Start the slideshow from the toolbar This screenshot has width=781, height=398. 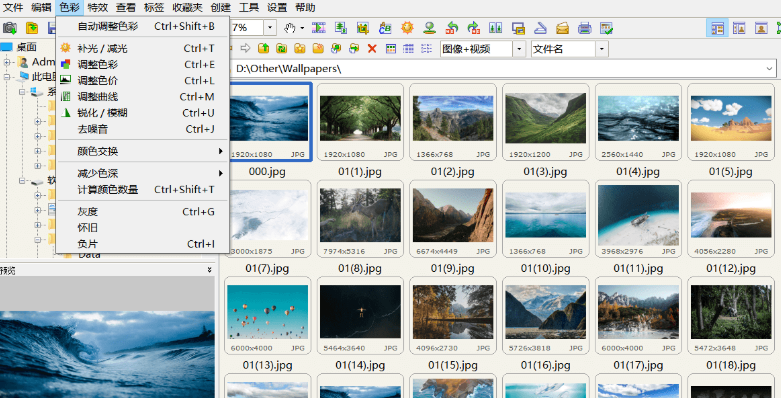pyautogui.click(x=319, y=28)
